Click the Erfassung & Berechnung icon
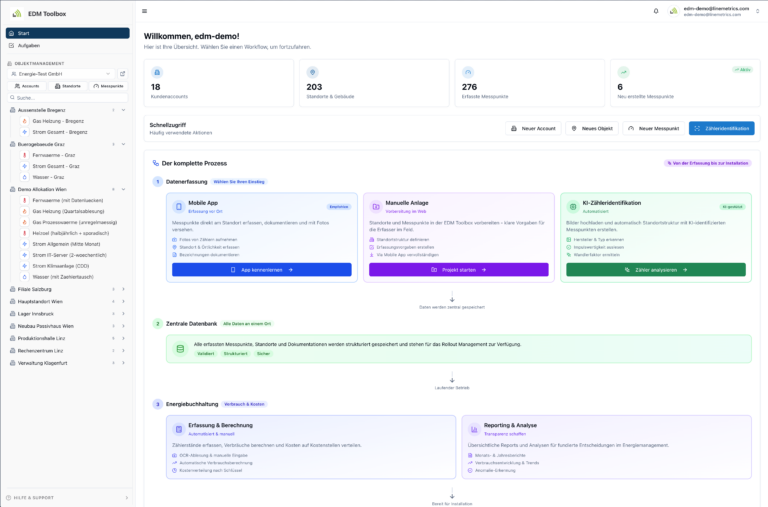Image resolution: width=768 pixels, height=507 pixels. point(179,429)
